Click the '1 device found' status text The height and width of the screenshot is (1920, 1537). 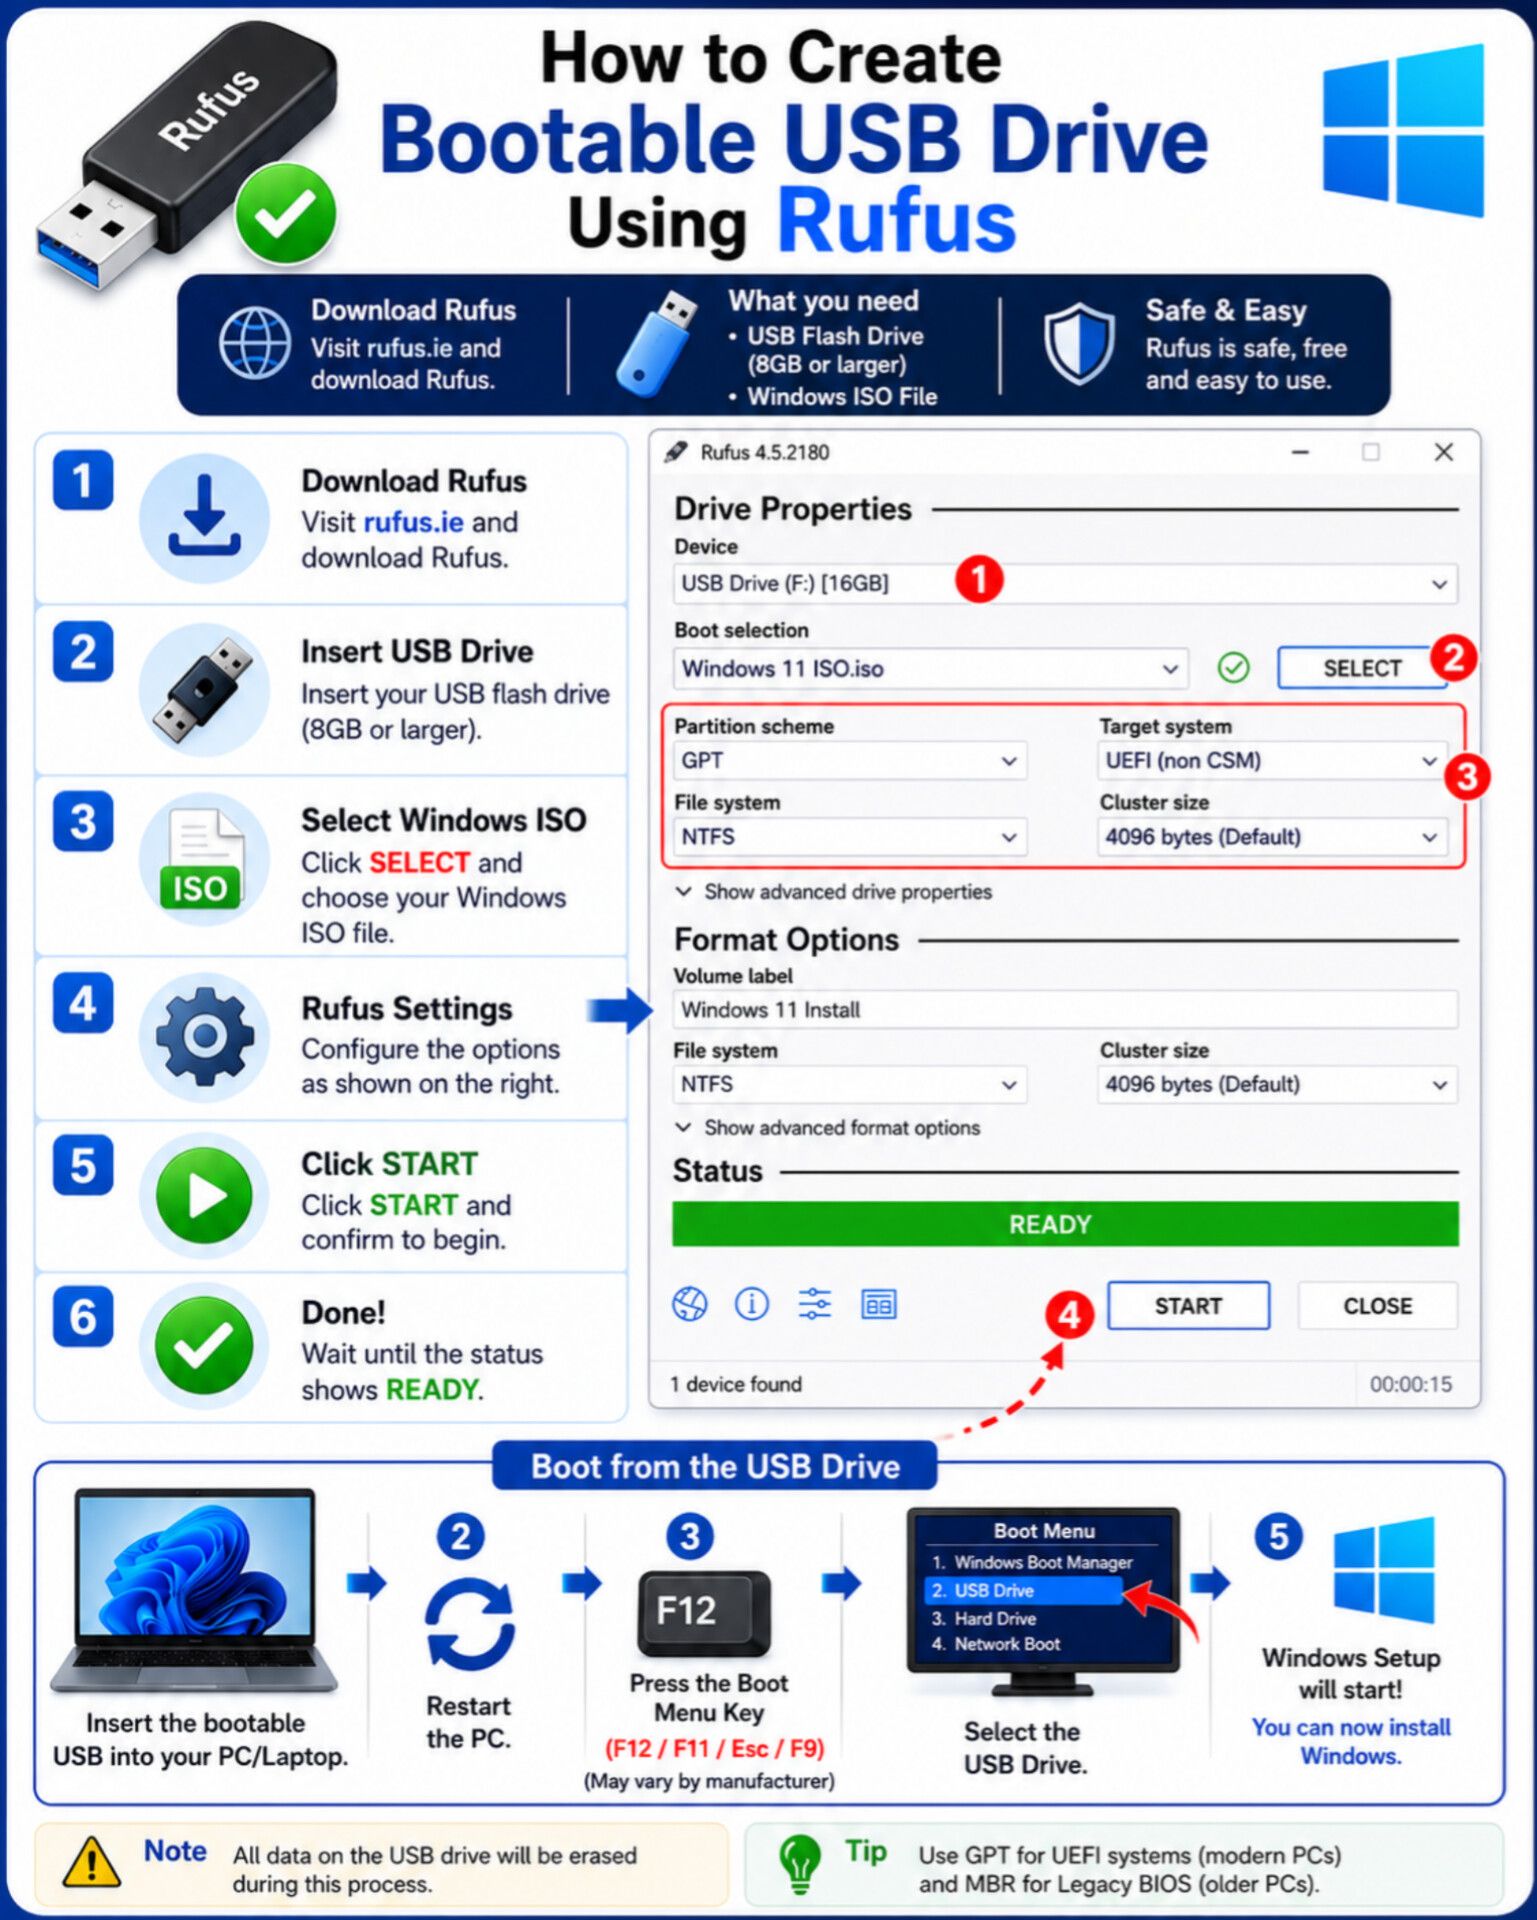(x=736, y=1384)
